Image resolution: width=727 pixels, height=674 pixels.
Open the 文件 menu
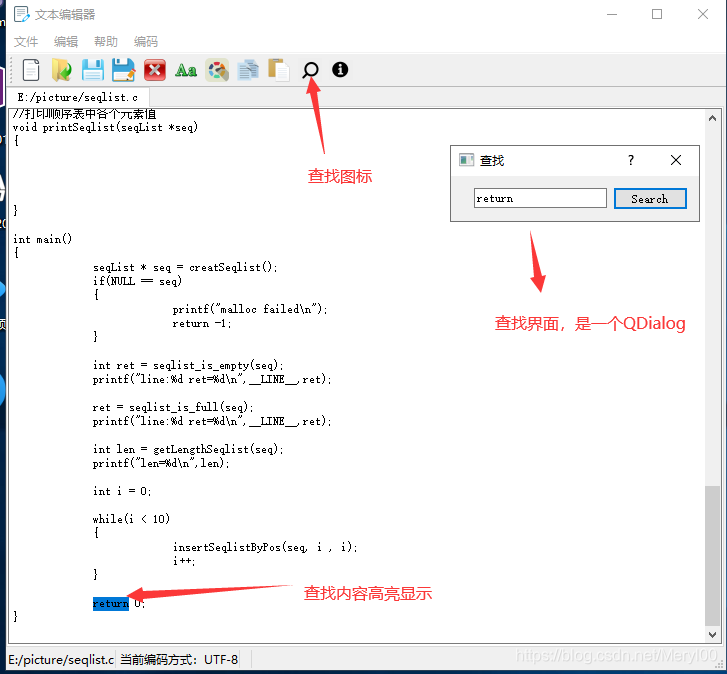[x=26, y=42]
